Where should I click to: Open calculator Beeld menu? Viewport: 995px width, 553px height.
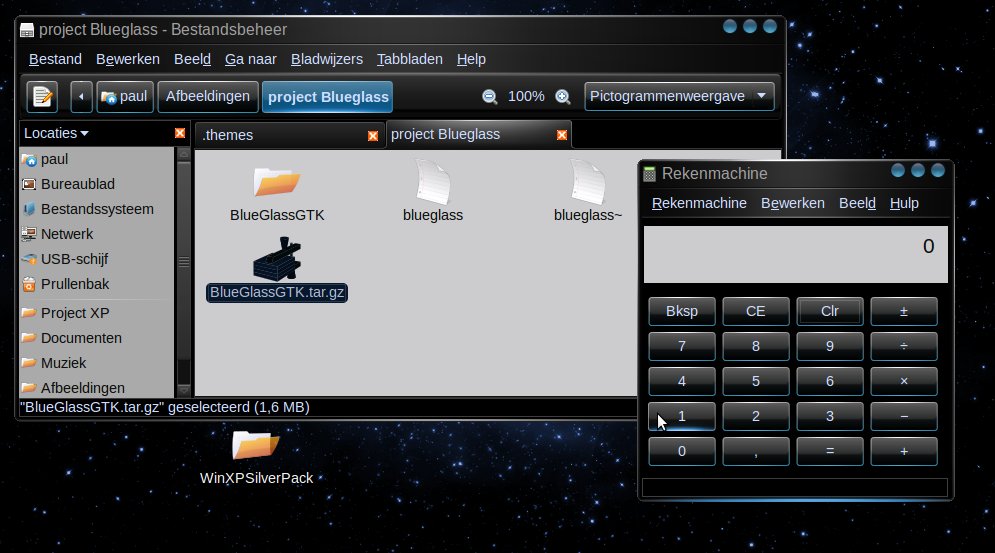click(857, 203)
